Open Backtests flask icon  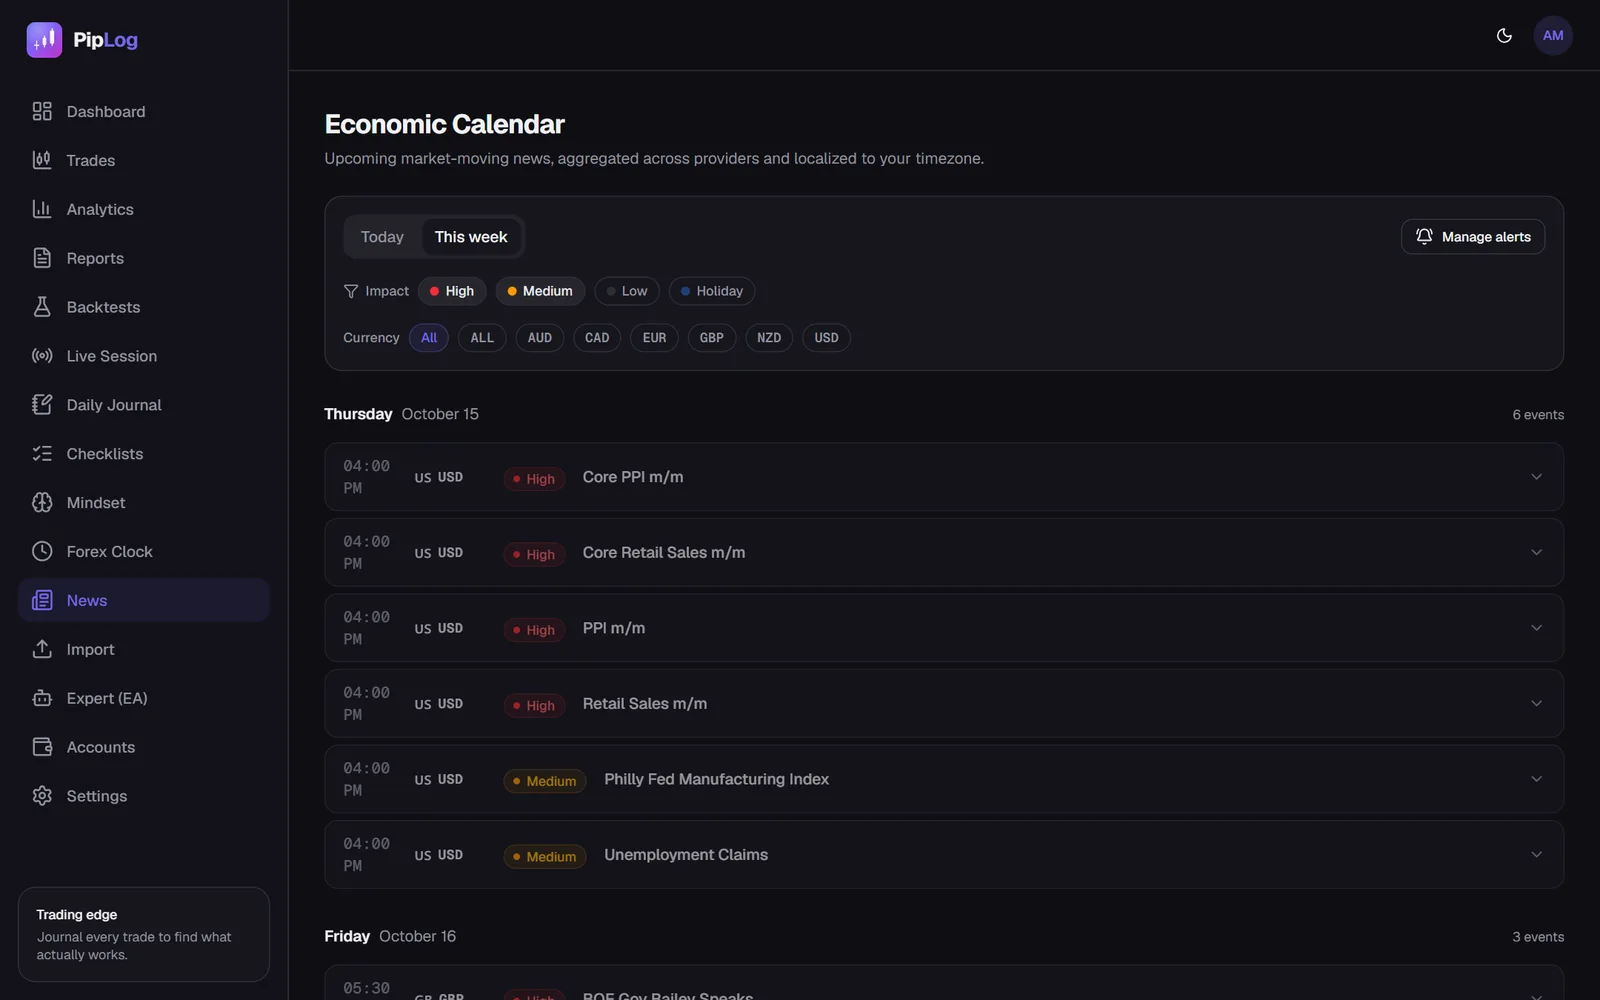(42, 307)
